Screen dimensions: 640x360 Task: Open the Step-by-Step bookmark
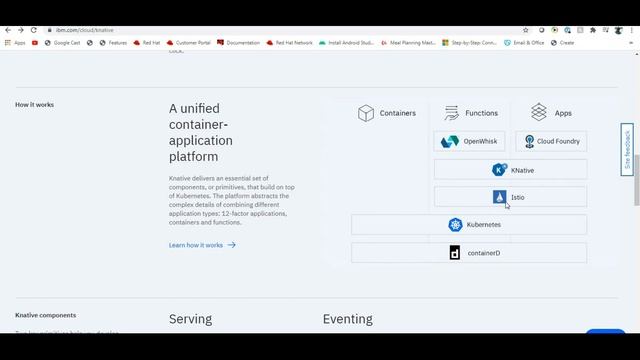point(470,43)
